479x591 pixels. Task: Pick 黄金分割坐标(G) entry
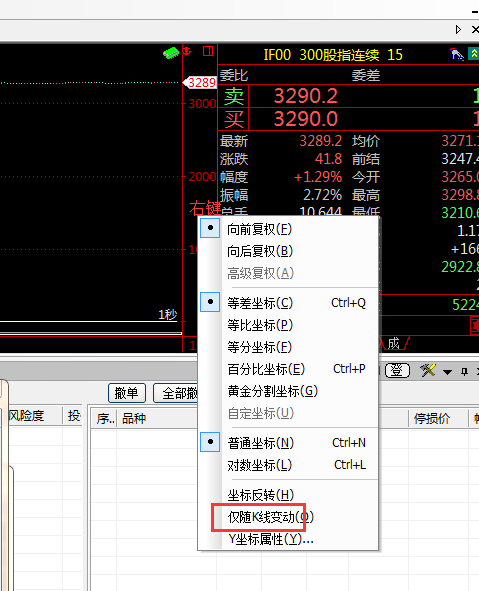288,391
